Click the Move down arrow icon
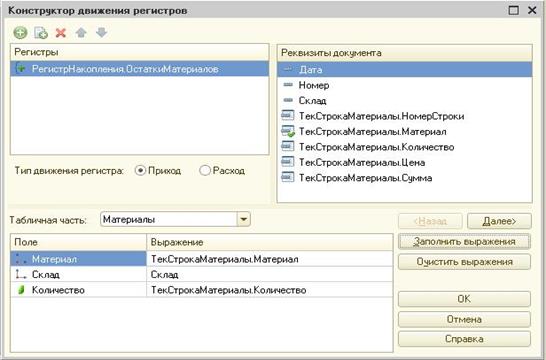This screenshot has height=360, width=546. [x=102, y=33]
